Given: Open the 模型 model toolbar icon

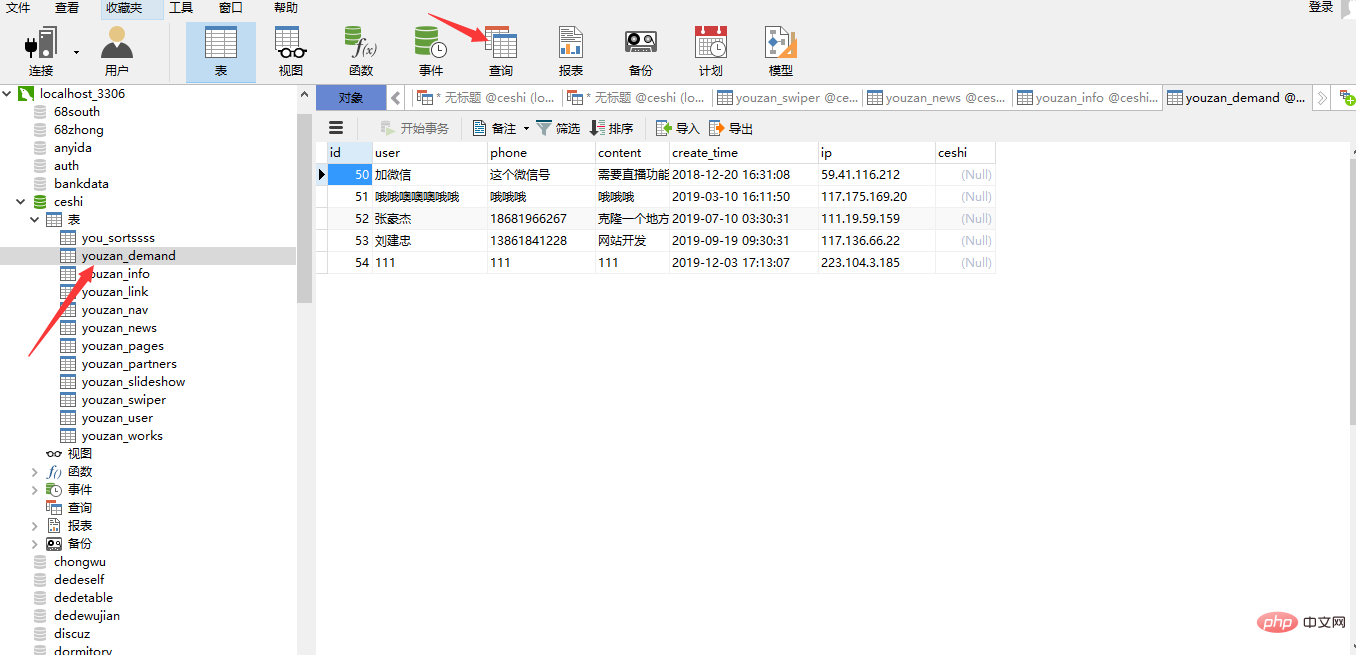Looking at the screenshot, I should click(781, 52).
